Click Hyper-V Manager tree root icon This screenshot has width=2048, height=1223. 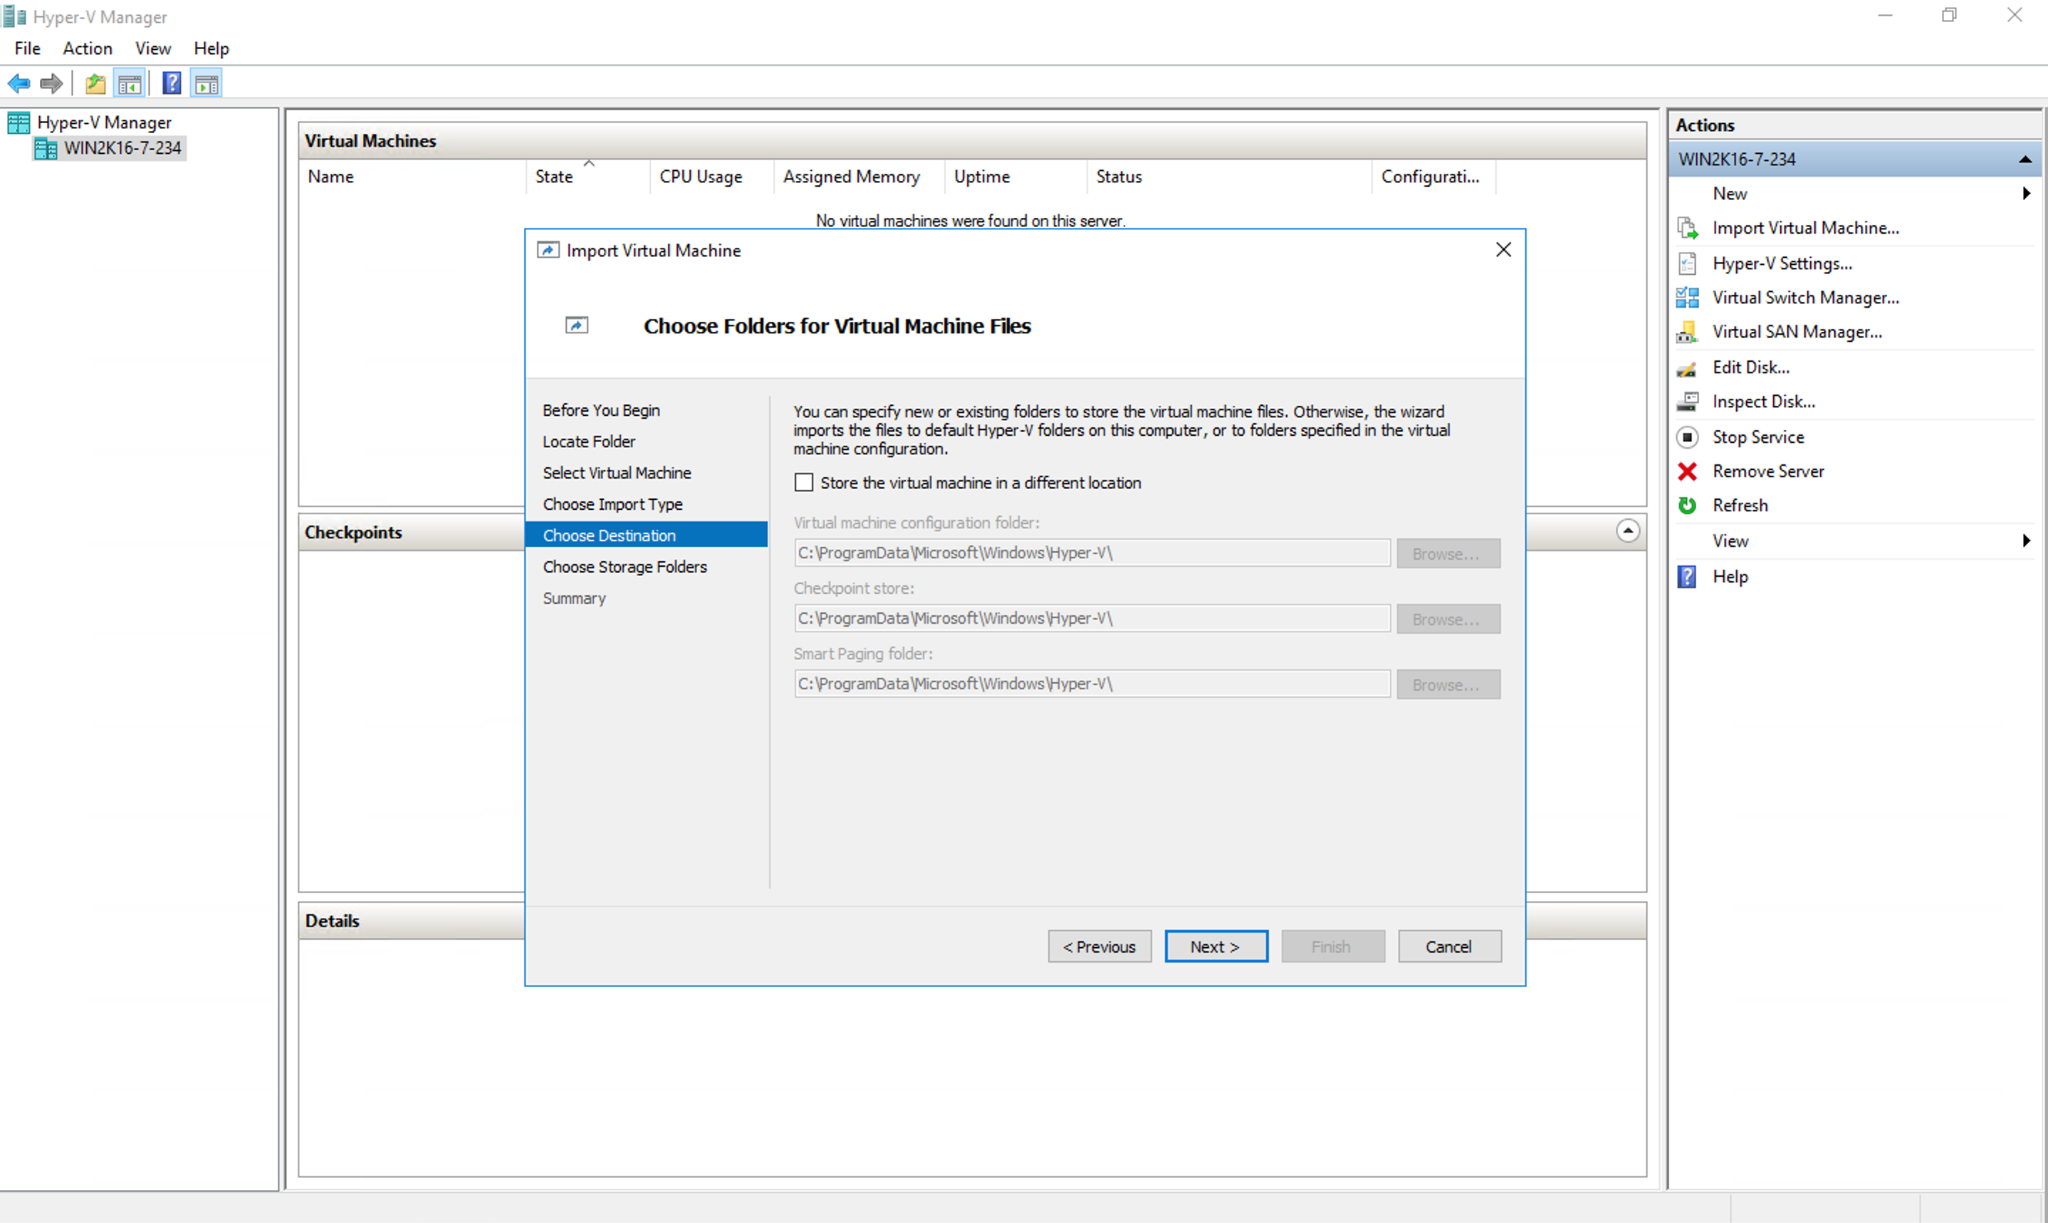coord(19,122)
